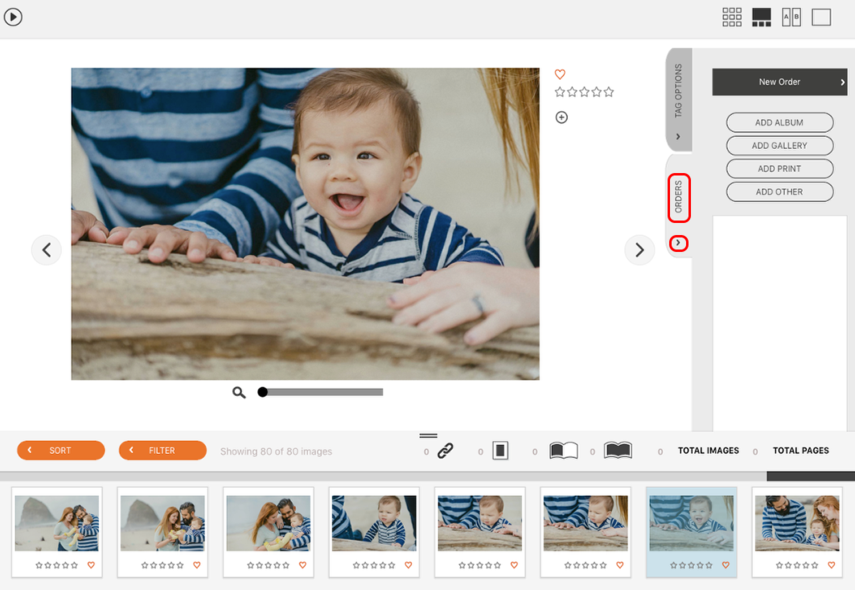The image size is (855, 590).
Task: Adjust the zoom slider under the photo
Action: 320,392
